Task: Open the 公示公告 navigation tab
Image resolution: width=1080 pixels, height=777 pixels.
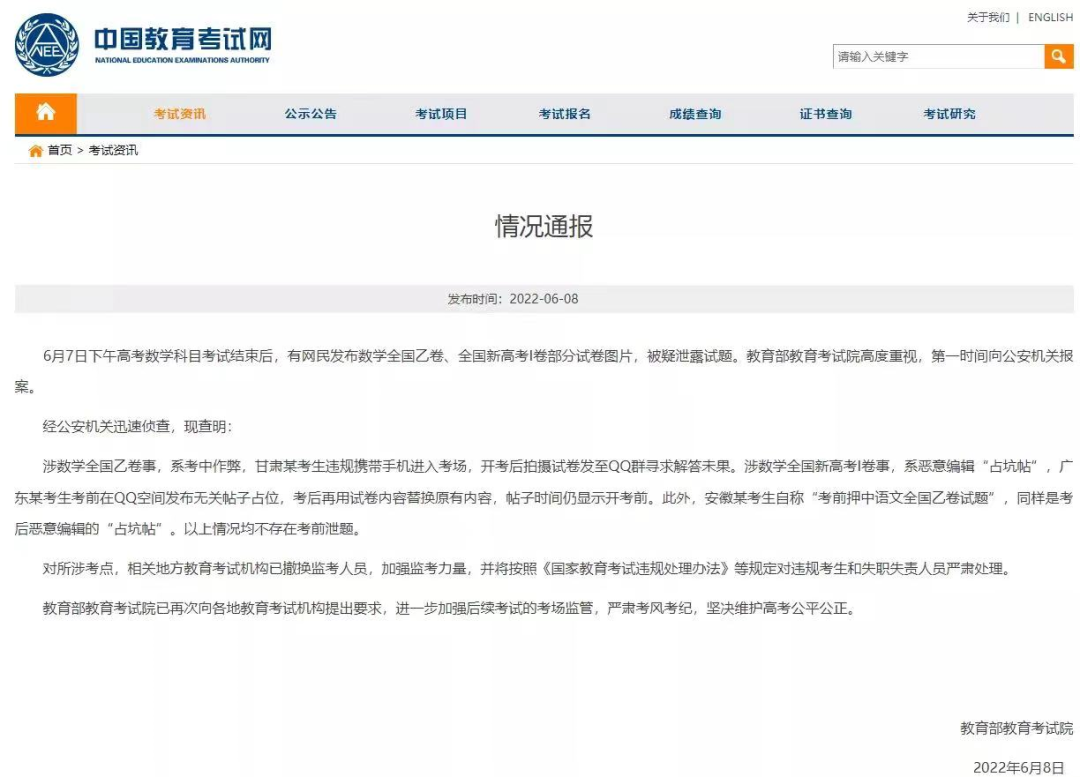Action: 311,114
